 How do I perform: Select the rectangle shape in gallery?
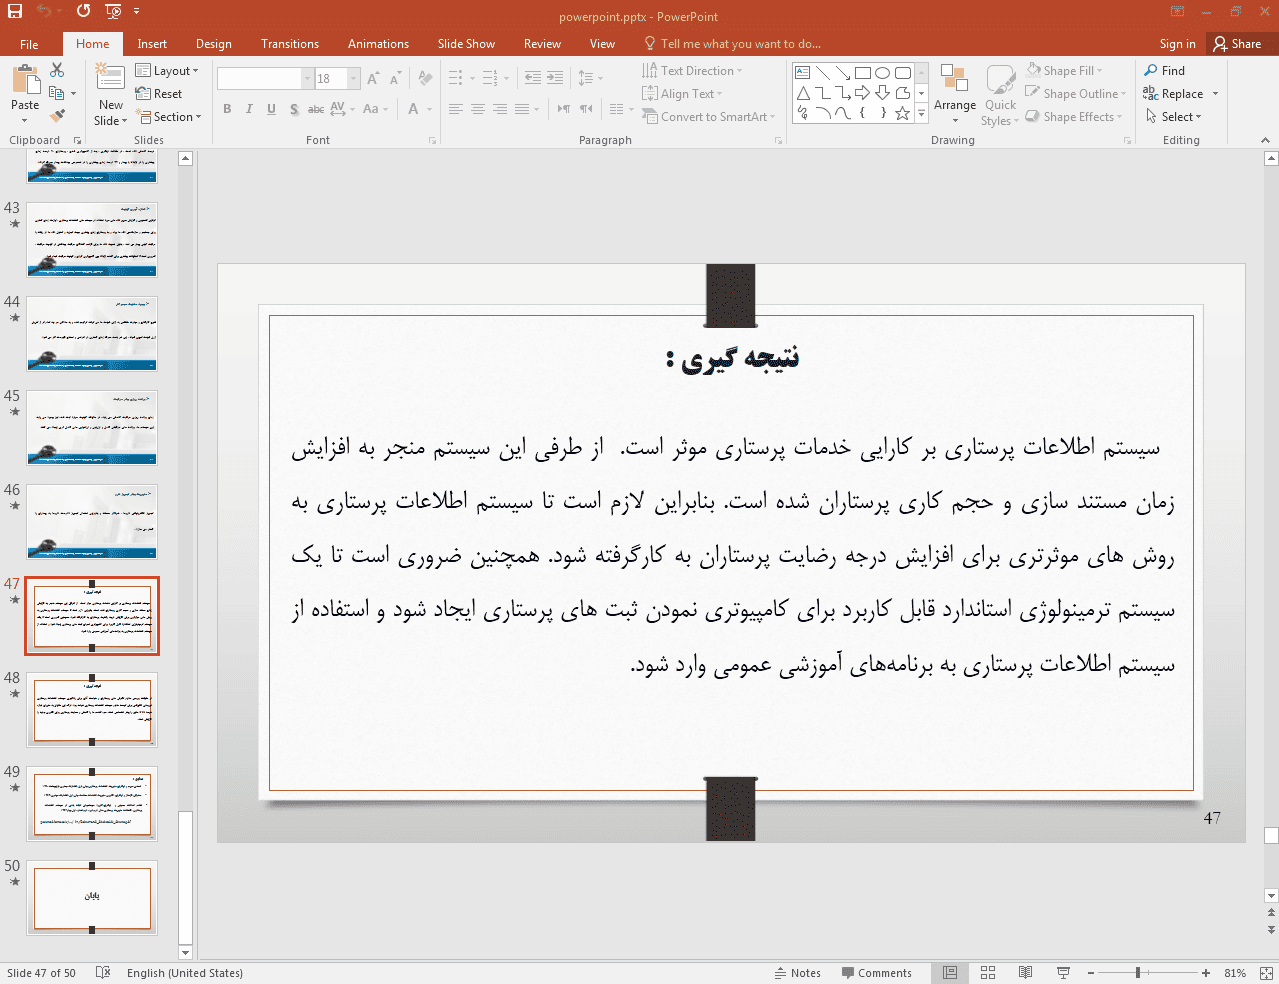pos(863,73)
